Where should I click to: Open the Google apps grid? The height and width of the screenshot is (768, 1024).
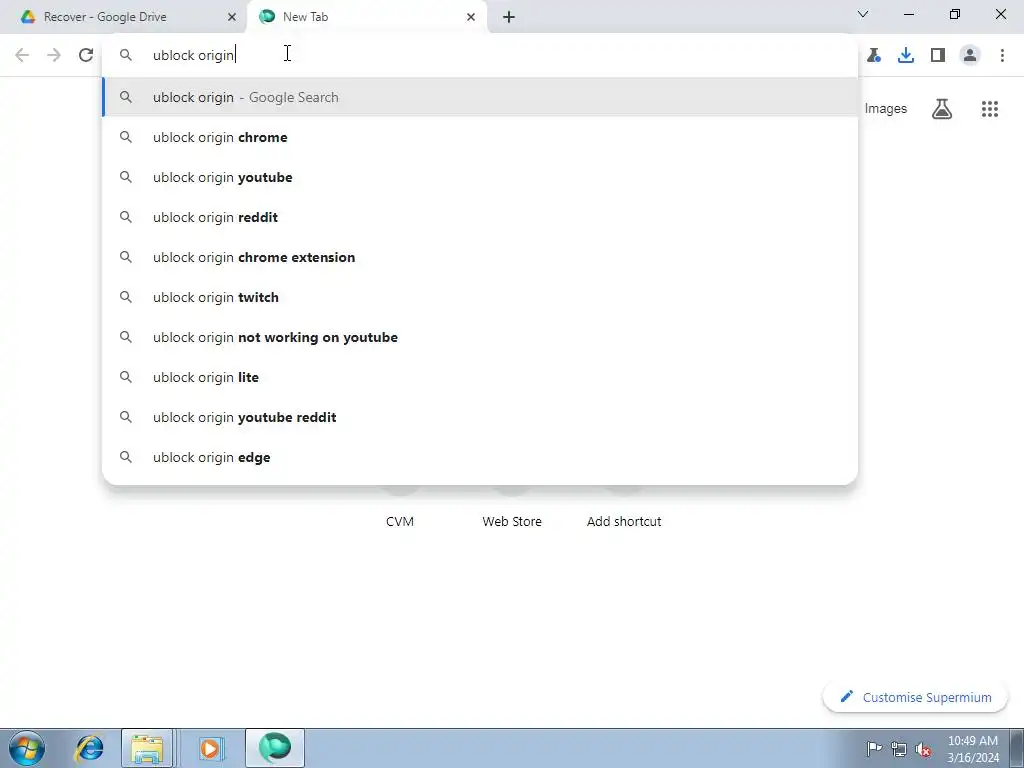[x=990, y=108]
